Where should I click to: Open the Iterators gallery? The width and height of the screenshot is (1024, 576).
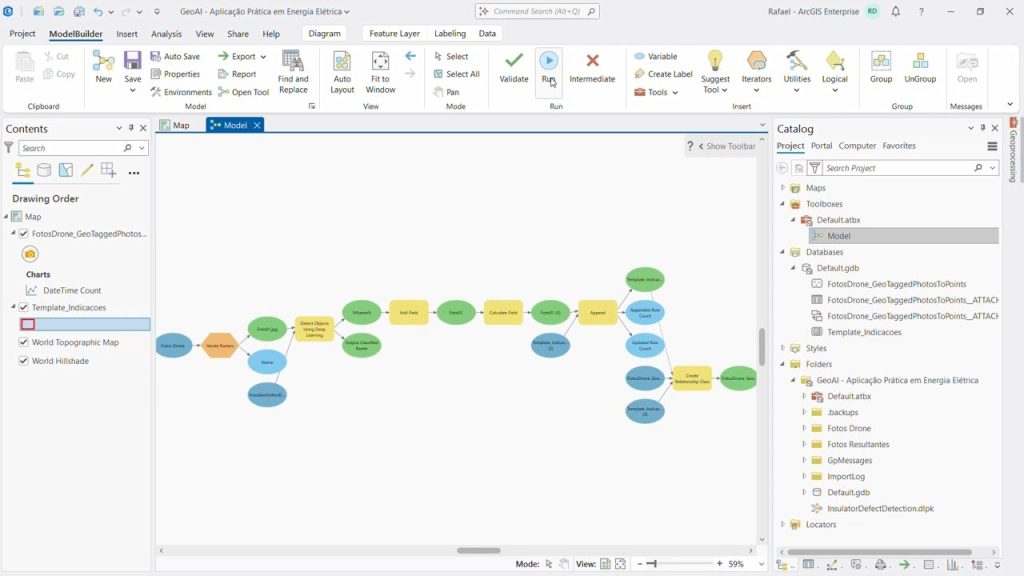[756, 72]
